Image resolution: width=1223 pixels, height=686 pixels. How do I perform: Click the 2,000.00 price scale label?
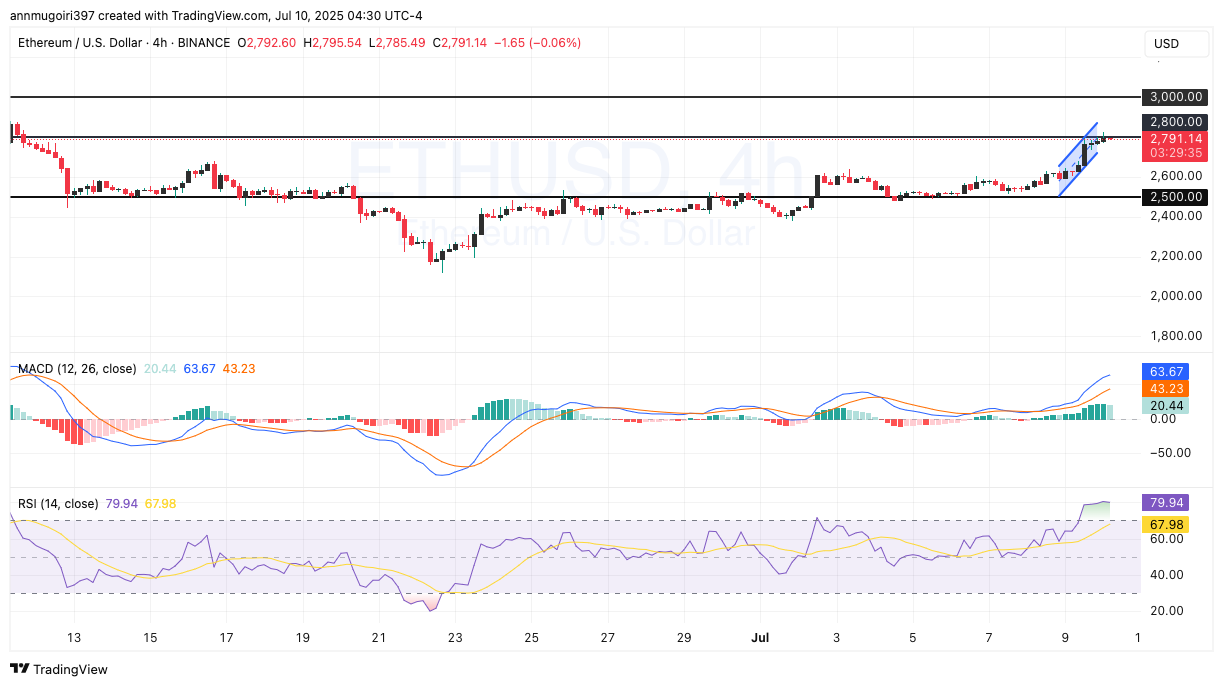1175,295
